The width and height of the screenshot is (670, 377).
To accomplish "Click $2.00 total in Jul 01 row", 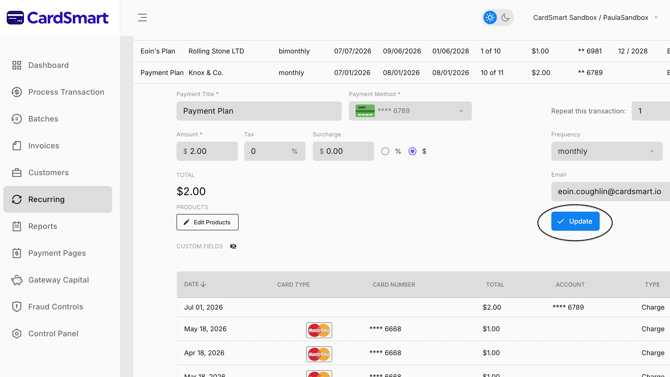I will coord(492,307).
